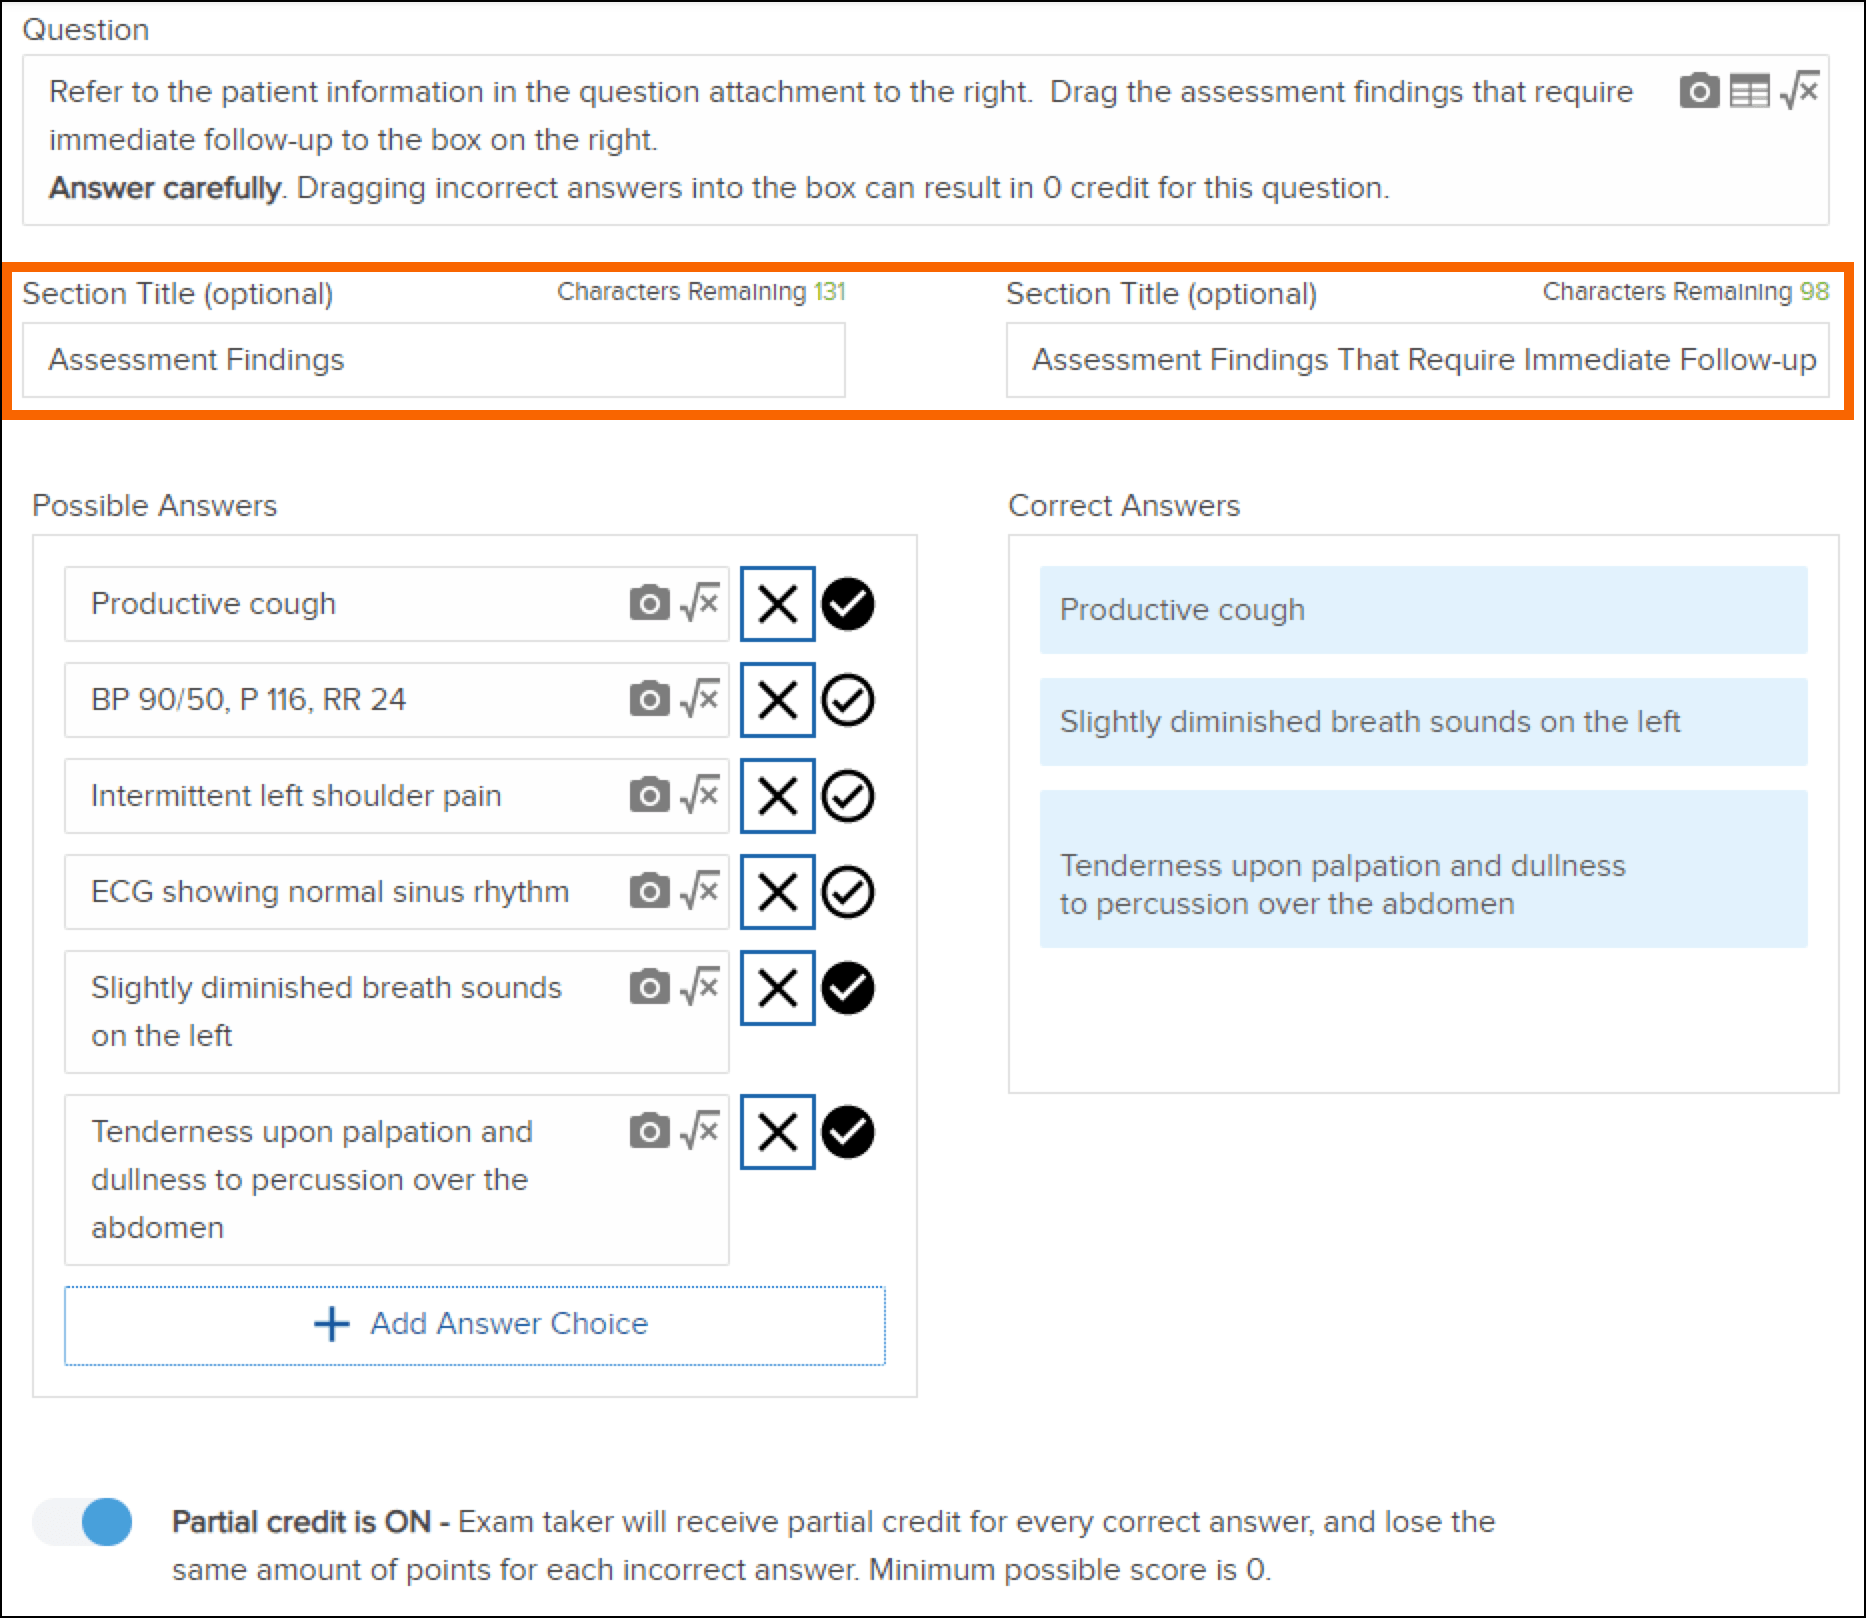This screenshot has width=1866, height=1618.
Task: Mark Intermittent left shoulder pain as correct
Action: click(x=848, y=795)
